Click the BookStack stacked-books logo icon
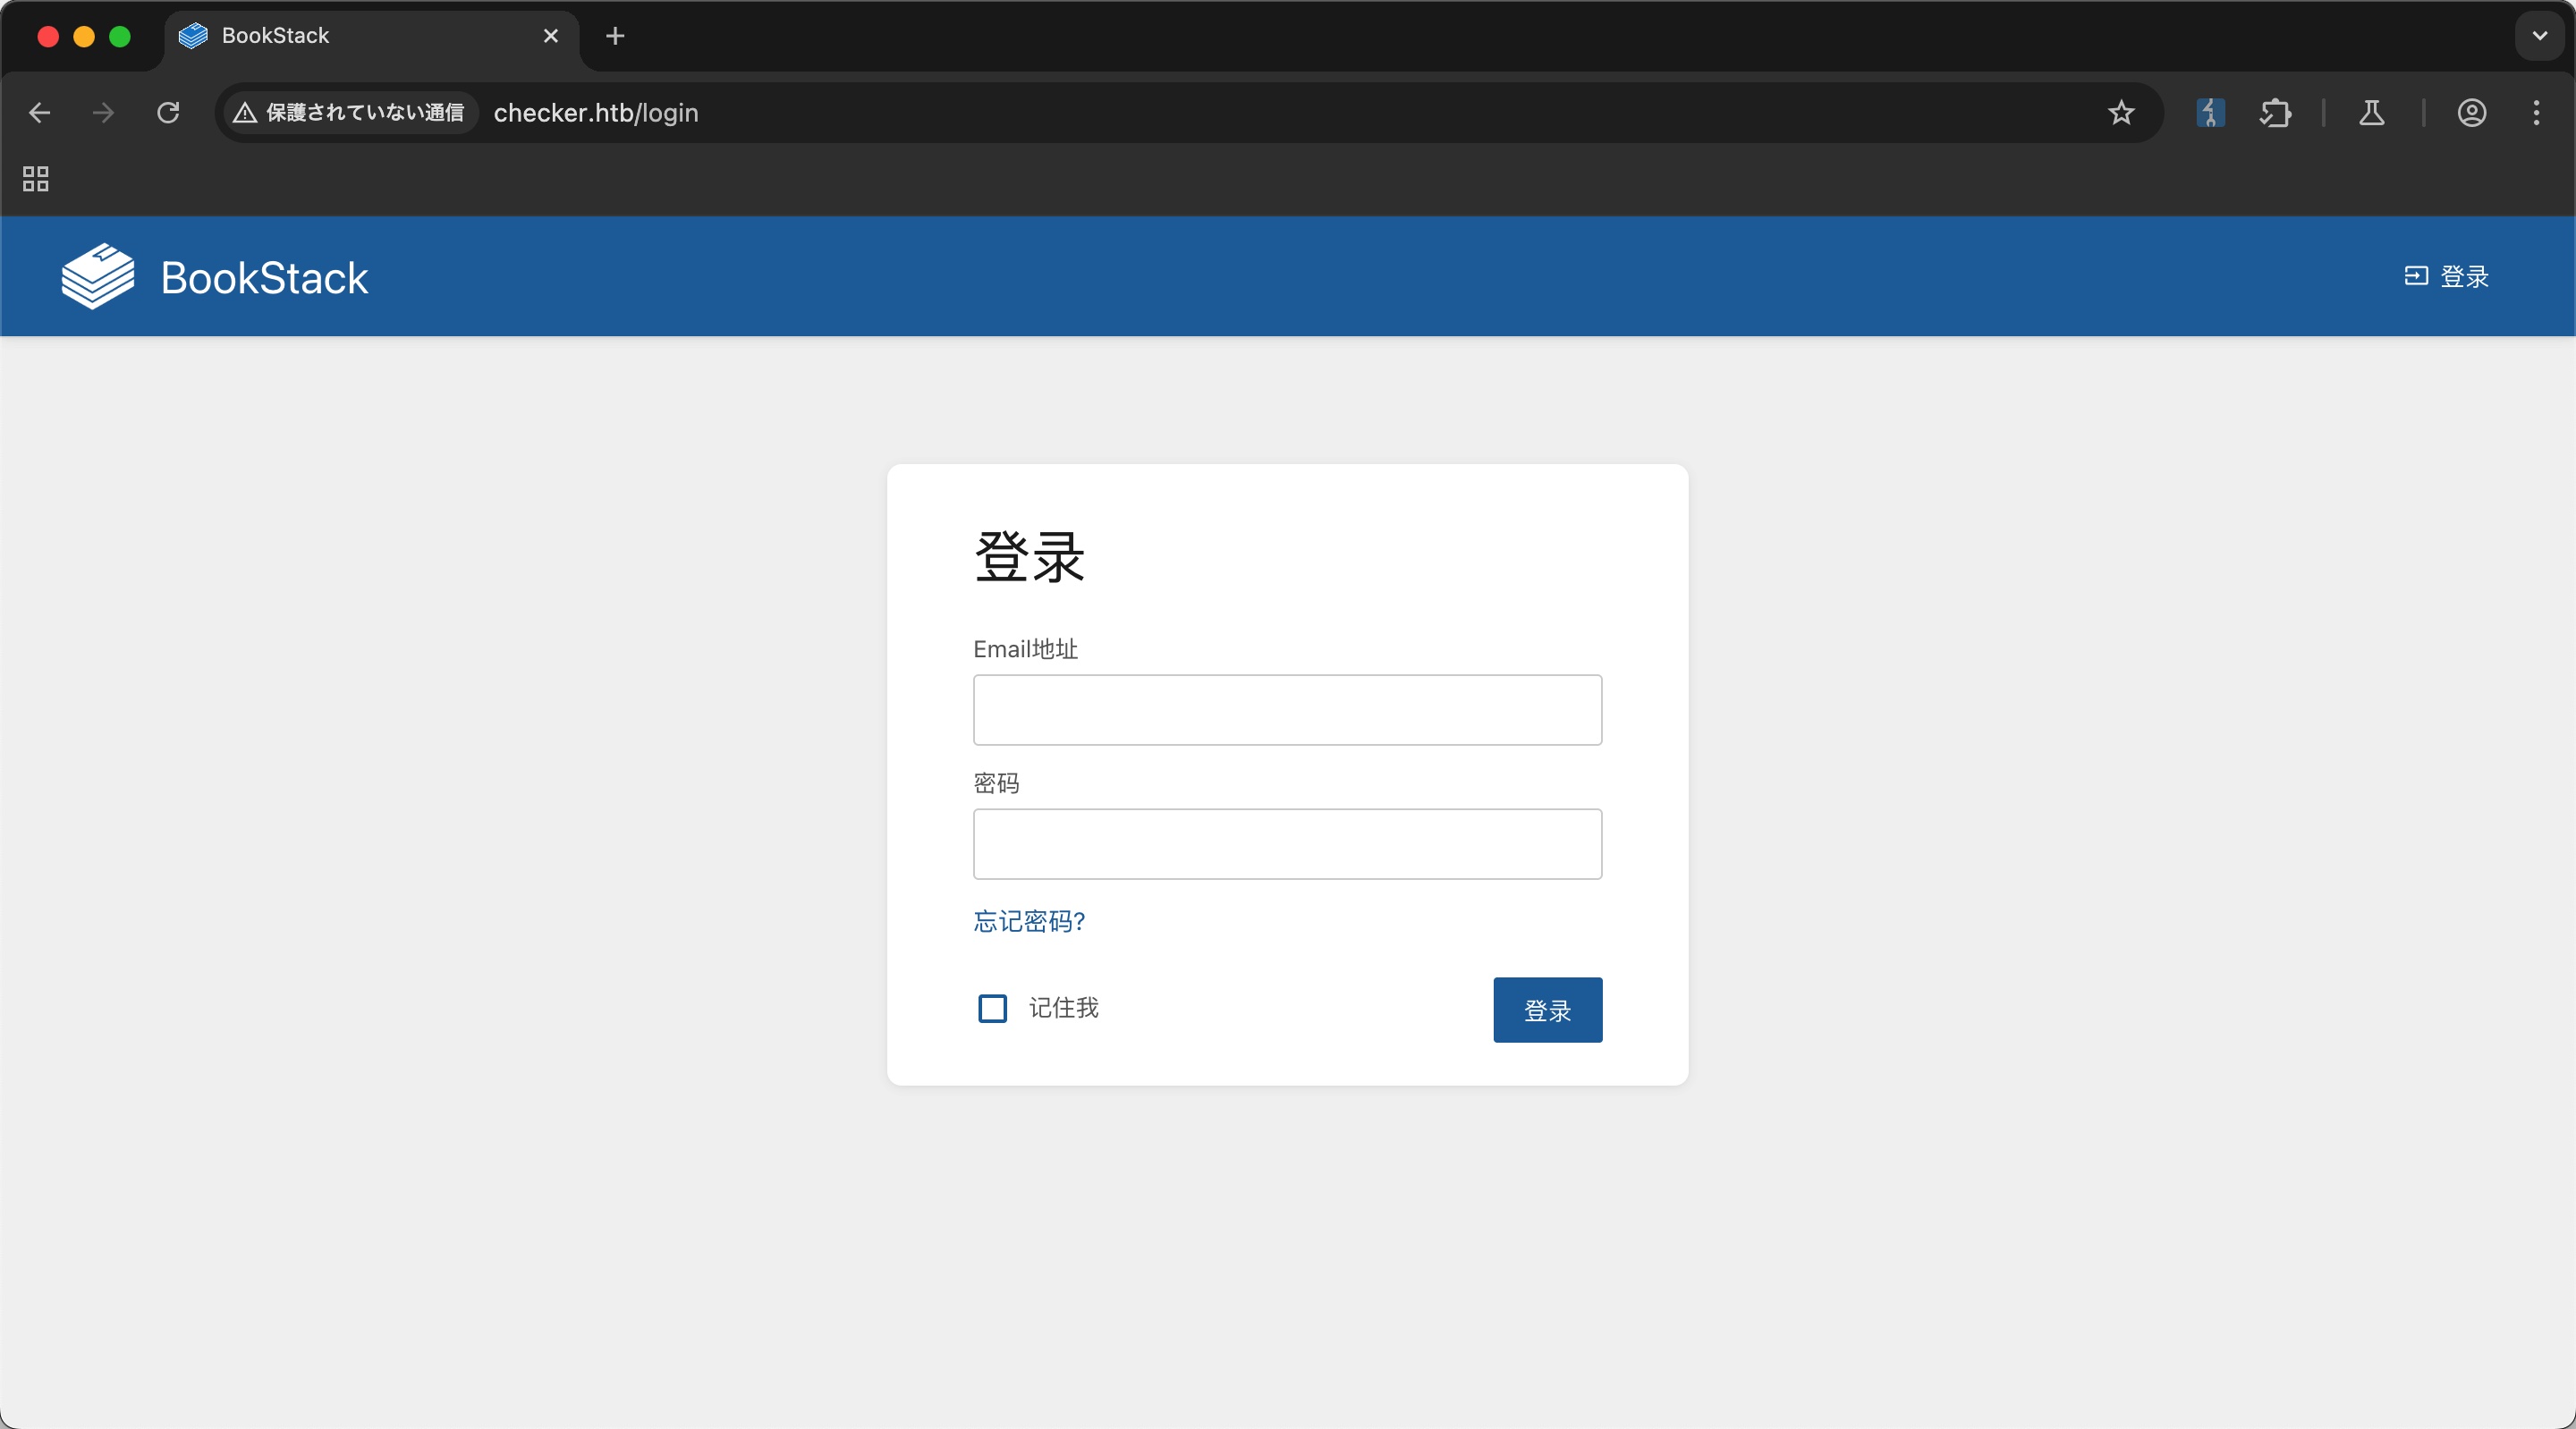 click(x=97, y=276)
